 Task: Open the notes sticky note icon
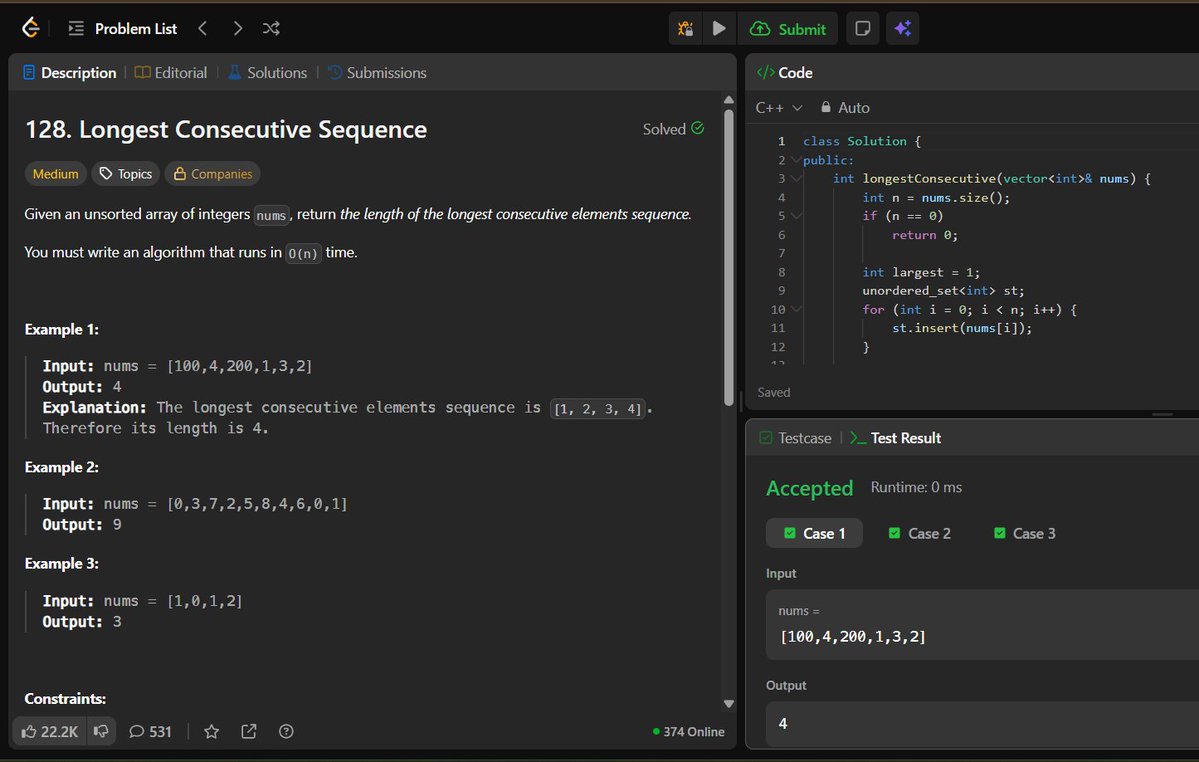[x=862, y=28]
